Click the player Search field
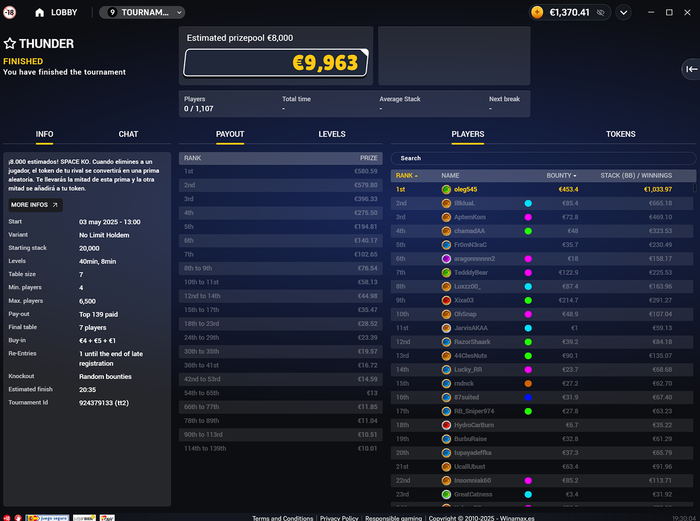 click(543, 158)
